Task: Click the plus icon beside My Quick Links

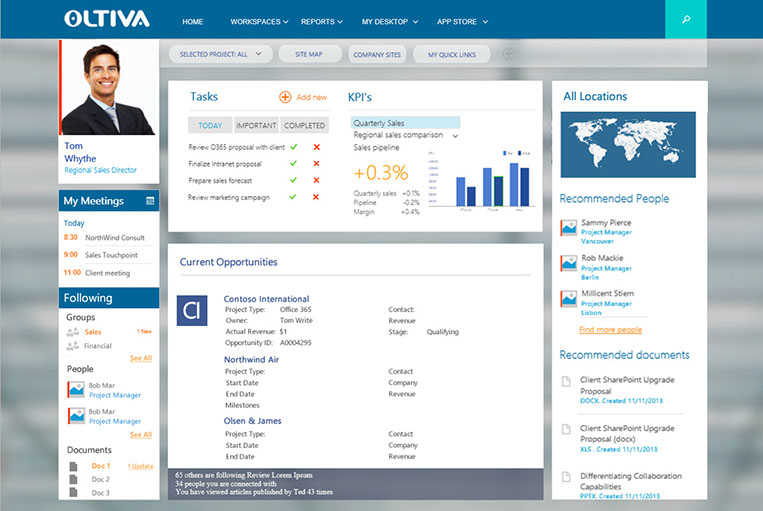Action: click(x=508, y=54)
